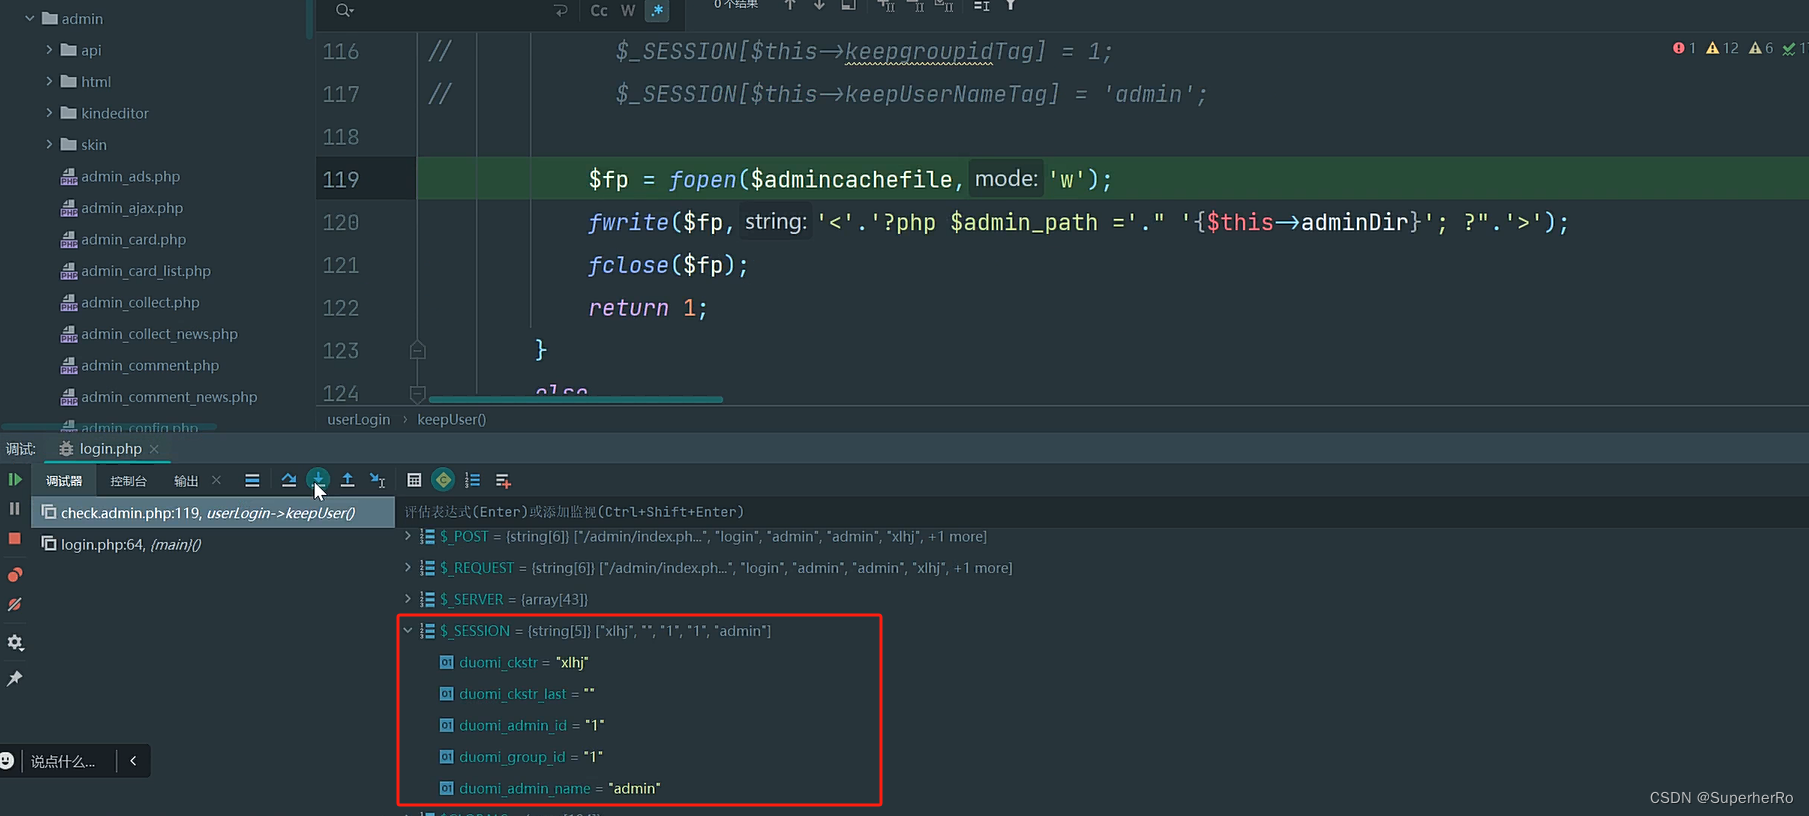The image size is (1809, 816).
Task: Select frame check.admin.php:119 userLogin->keepUser()
Action: (x=213, y=513)
